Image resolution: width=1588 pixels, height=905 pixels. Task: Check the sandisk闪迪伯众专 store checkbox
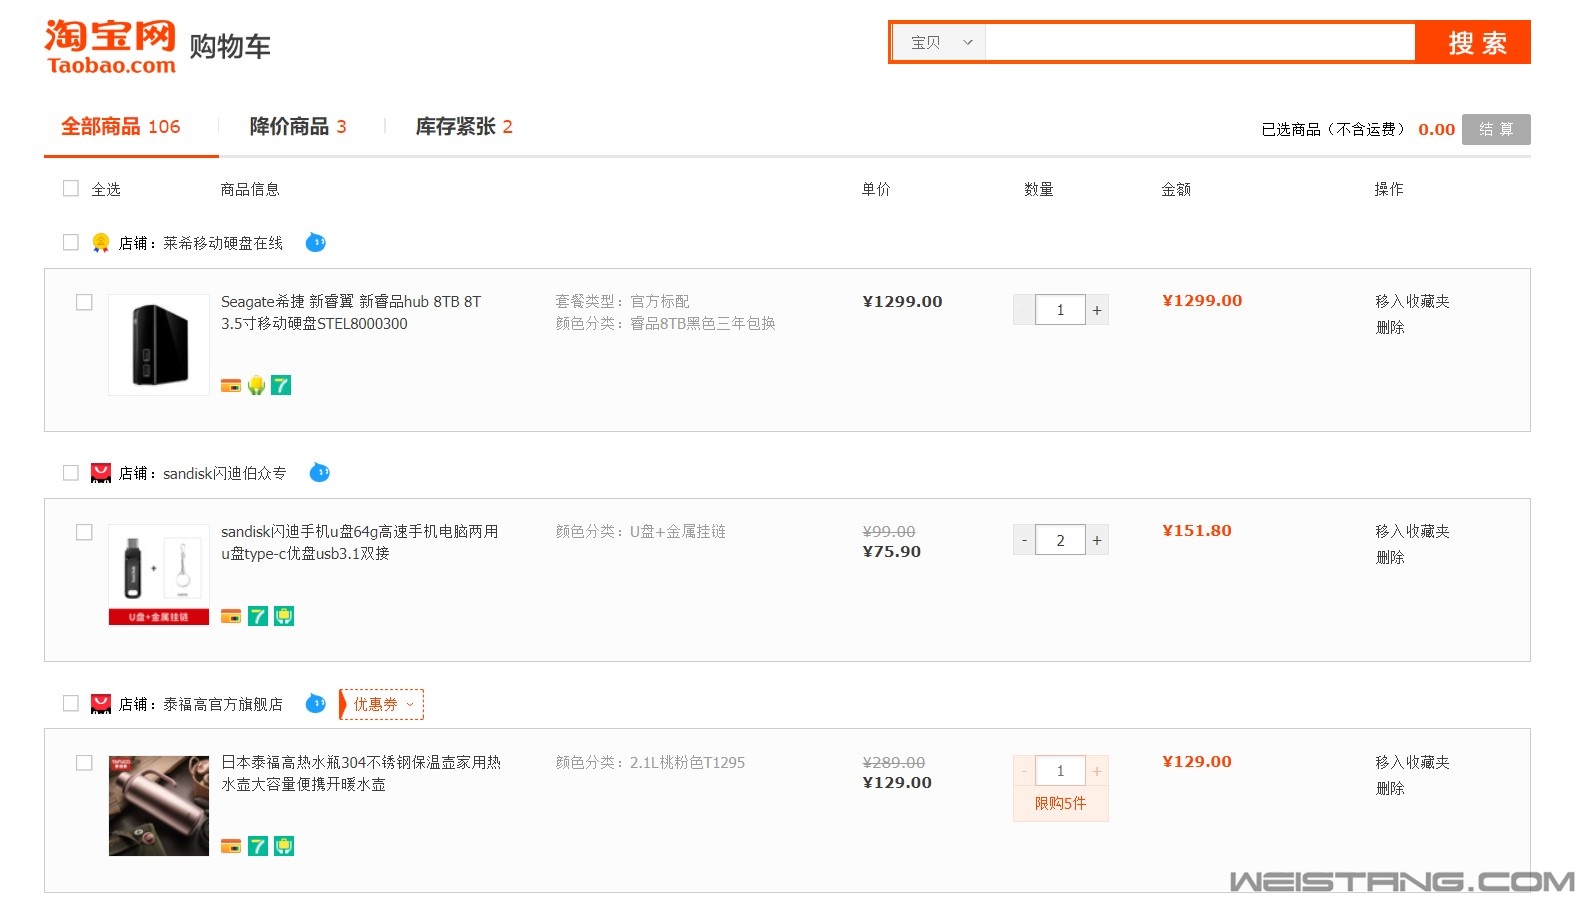[71, 472]
